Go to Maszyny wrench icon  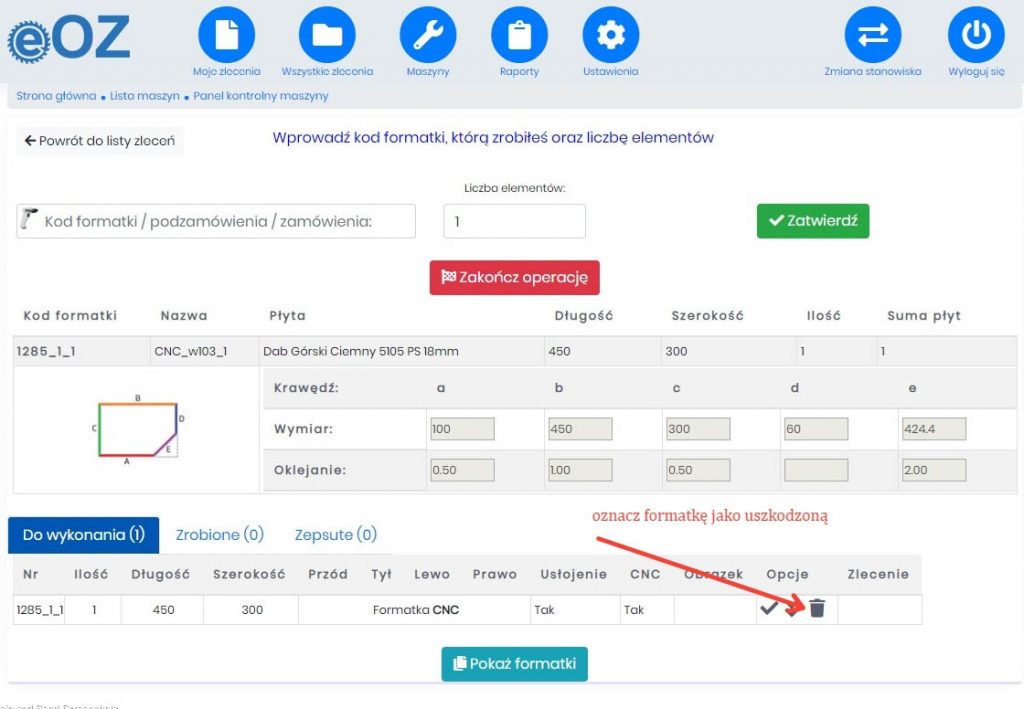click(x=428, y=35)
